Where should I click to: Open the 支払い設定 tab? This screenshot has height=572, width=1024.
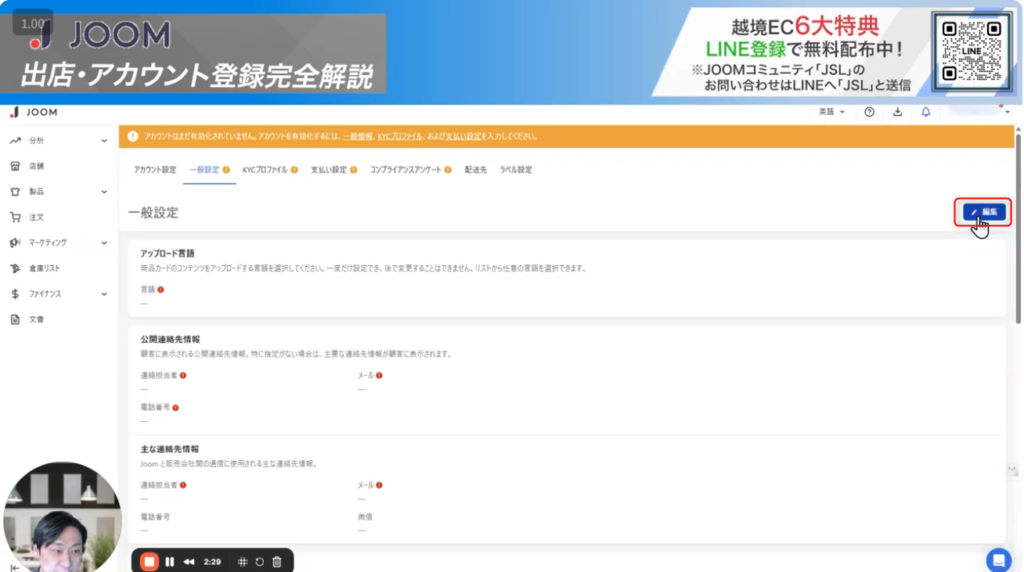coord(329,170)
